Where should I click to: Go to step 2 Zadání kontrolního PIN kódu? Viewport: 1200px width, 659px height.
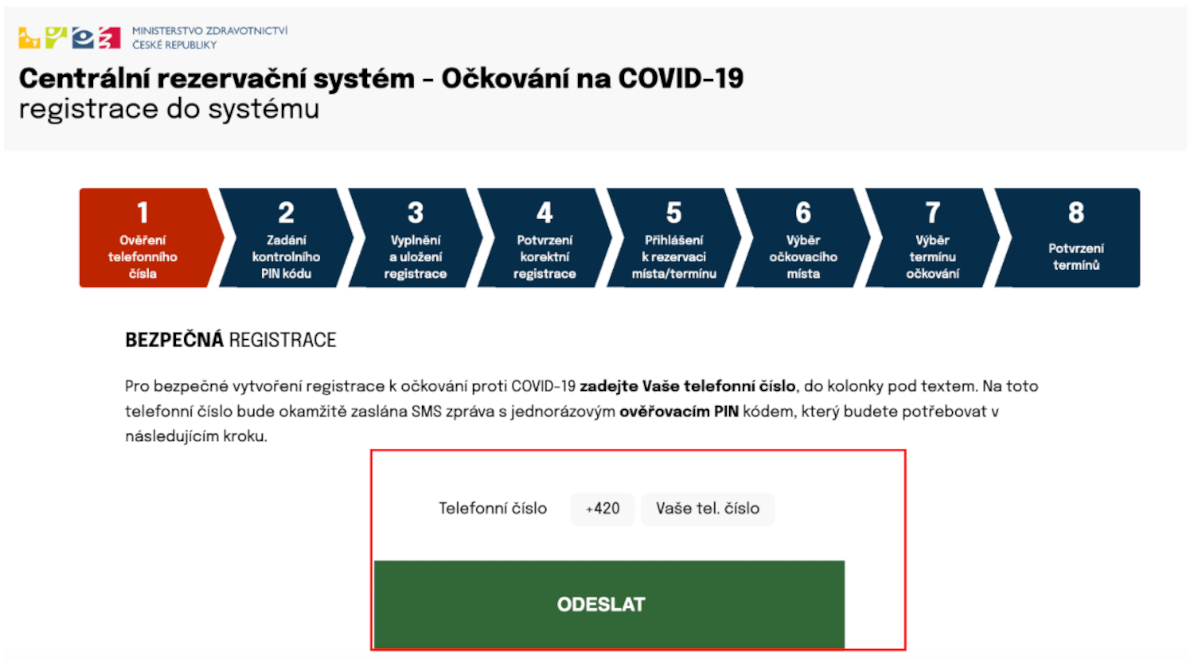[286, 238]
